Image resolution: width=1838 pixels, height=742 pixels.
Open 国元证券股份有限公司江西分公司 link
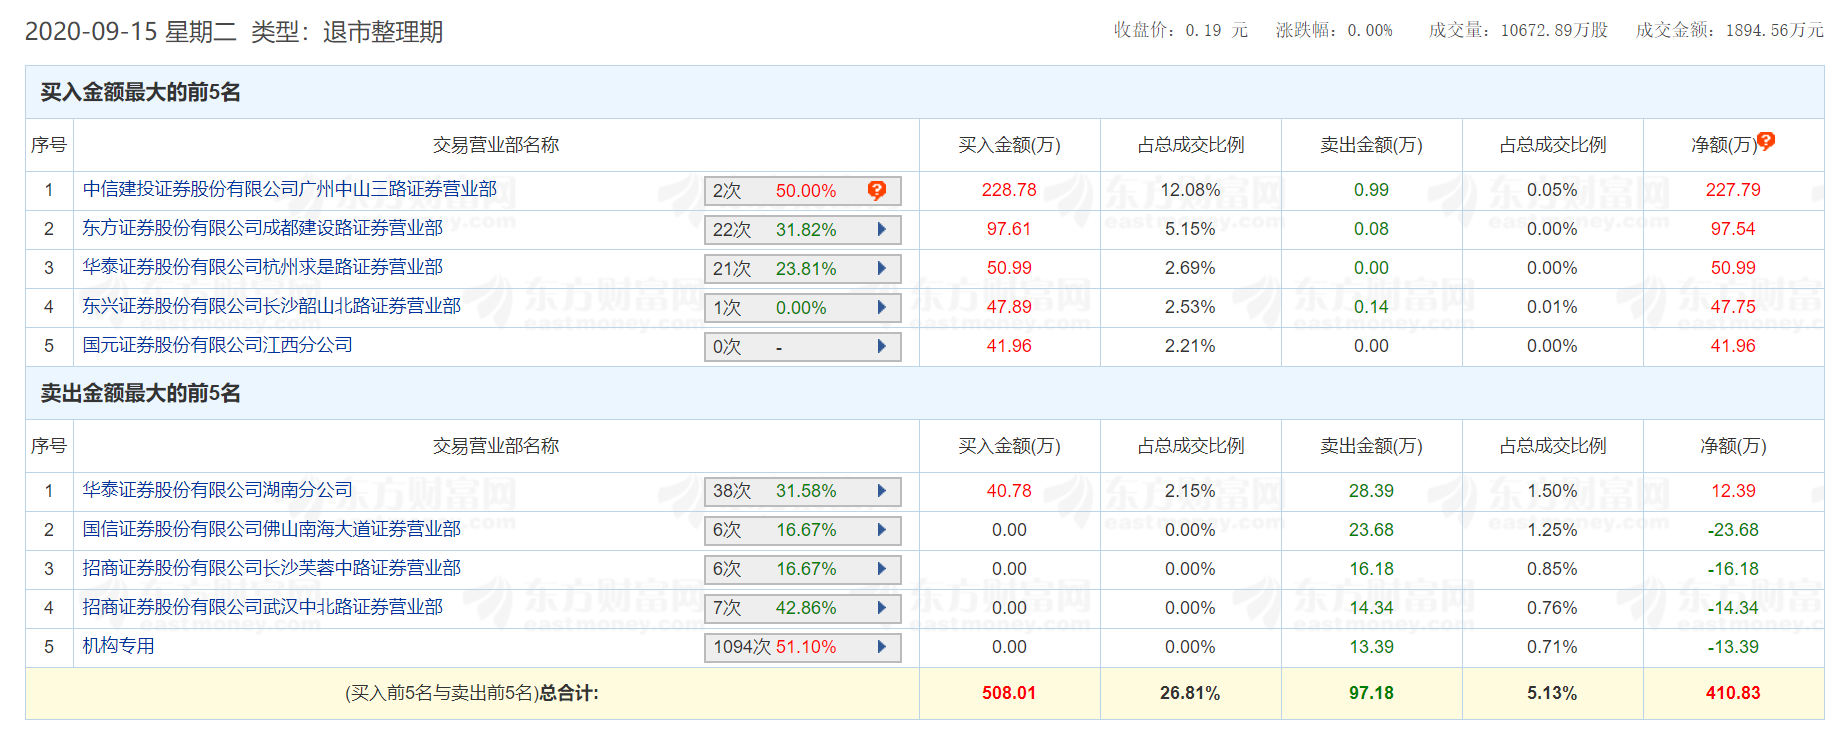click(x=217, y=345)
